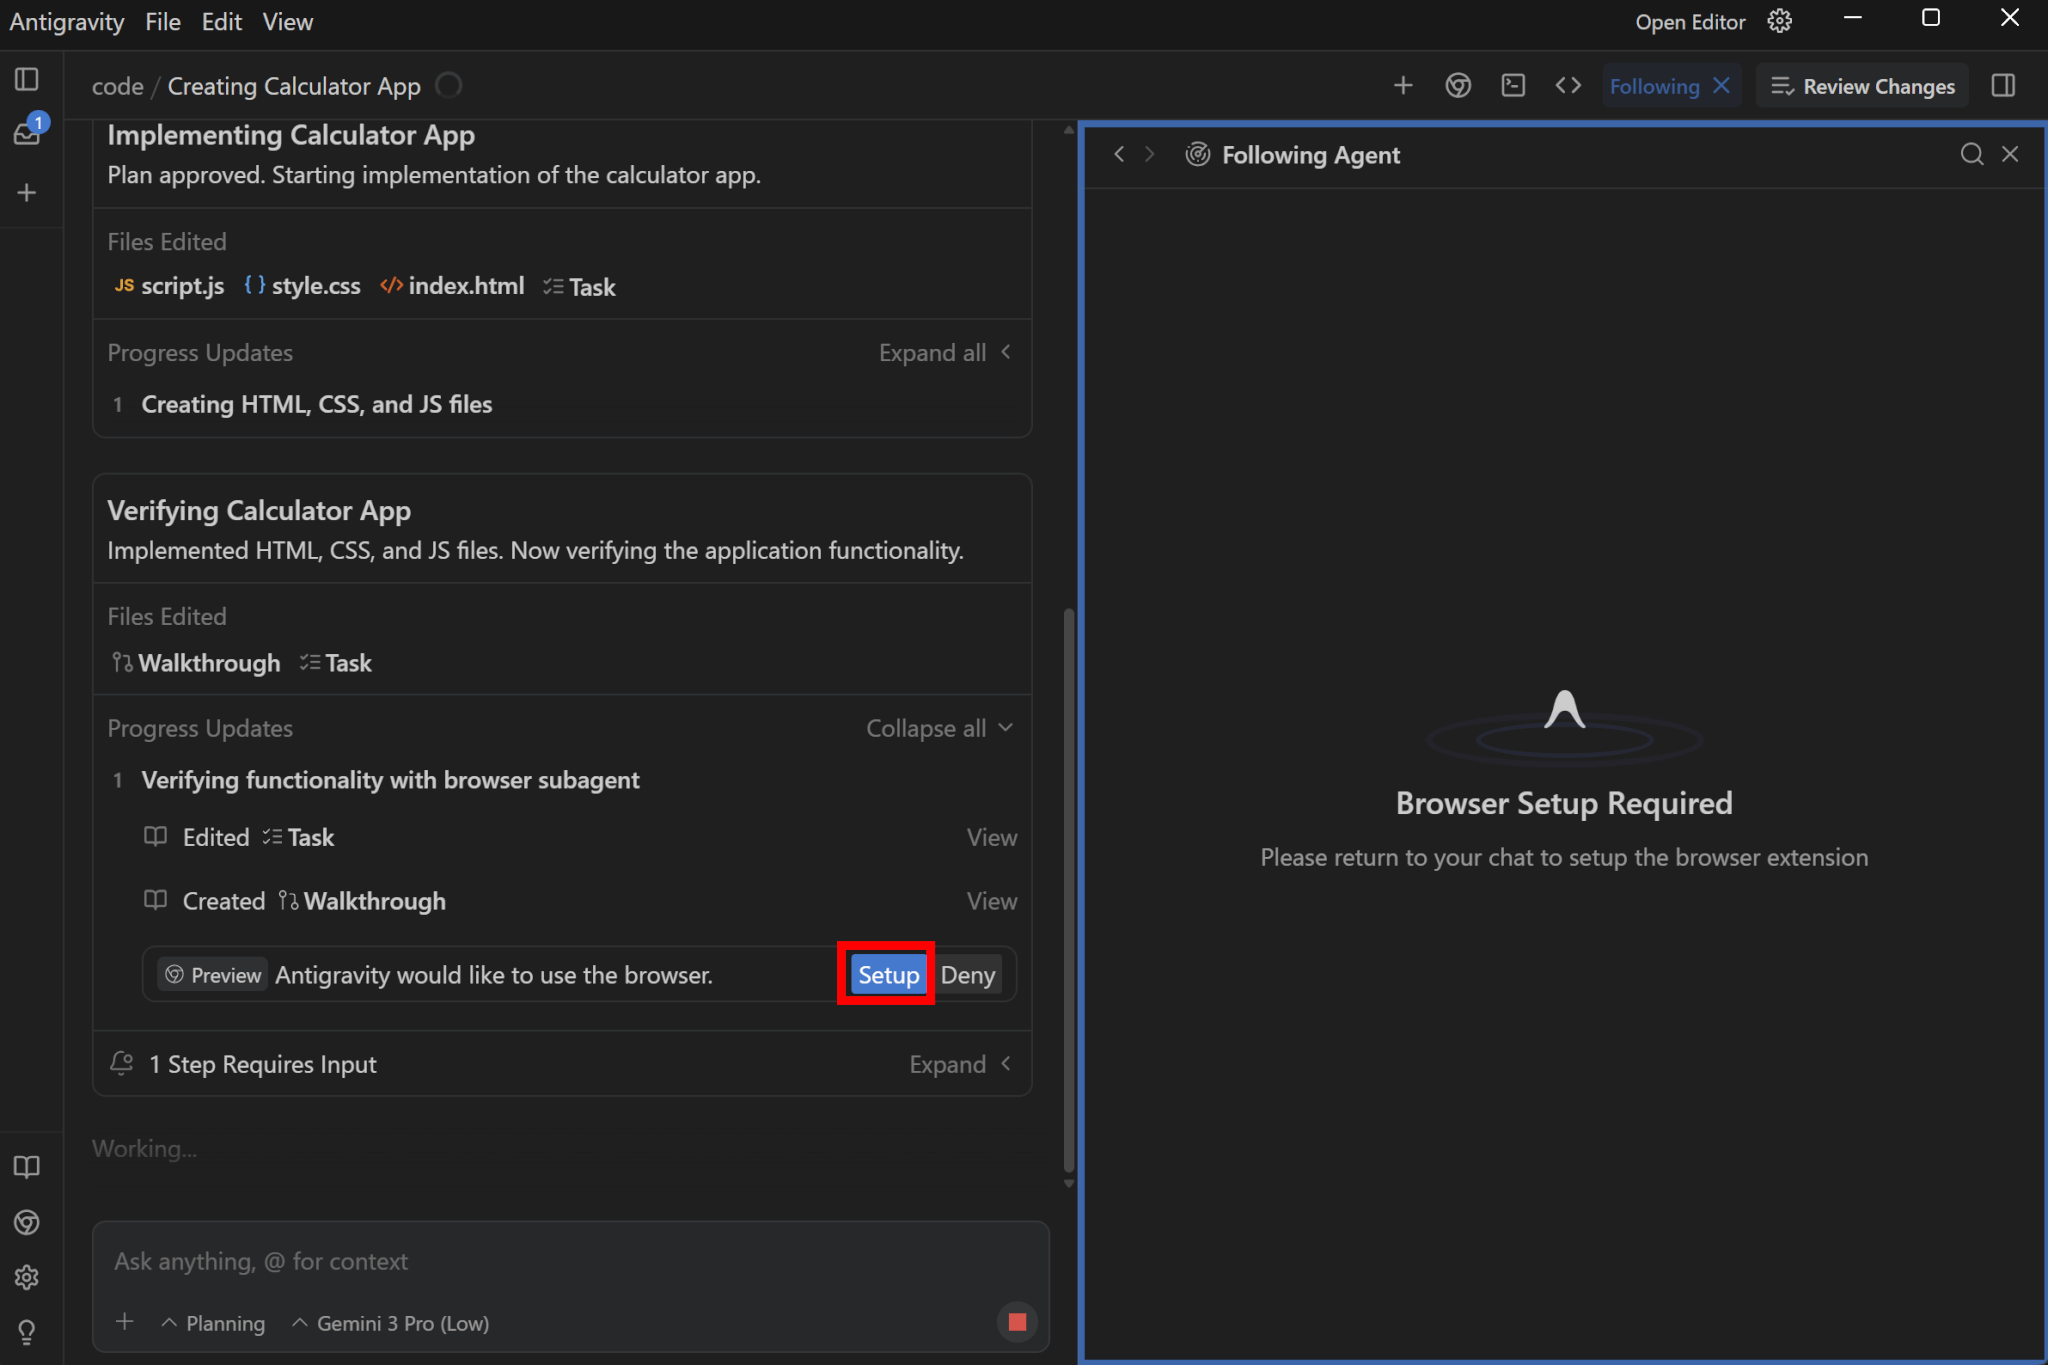Stop the agent with red stop button
The image size is (2048, 1365).
[x=1017, y=1322]
